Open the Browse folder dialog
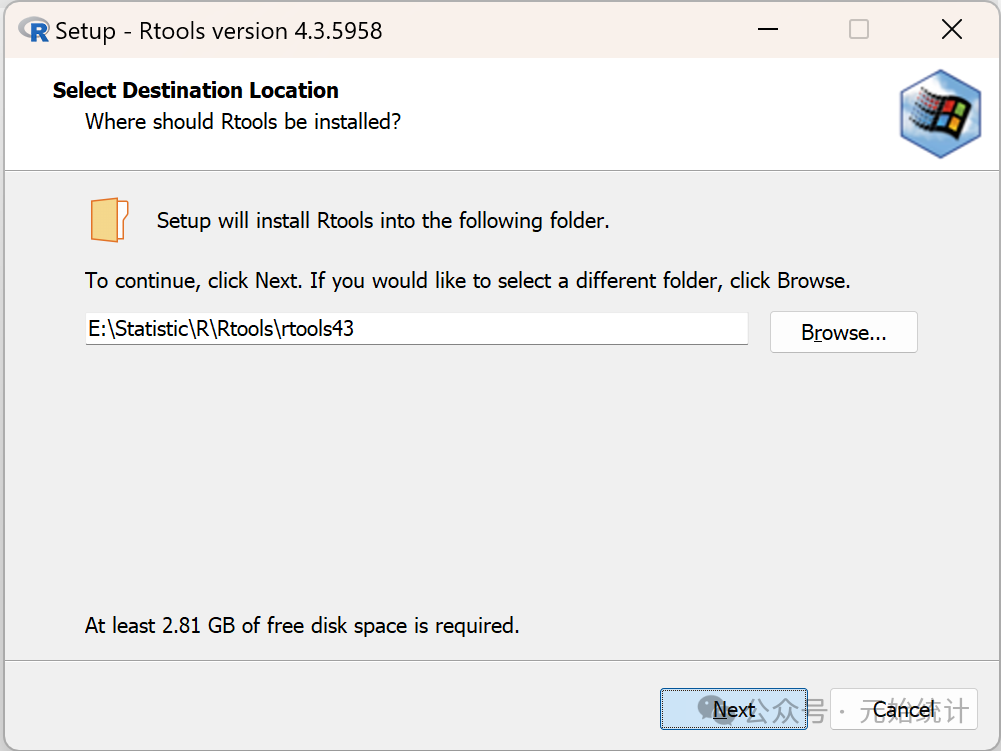The image size is (1001, 751). (843, 333)
